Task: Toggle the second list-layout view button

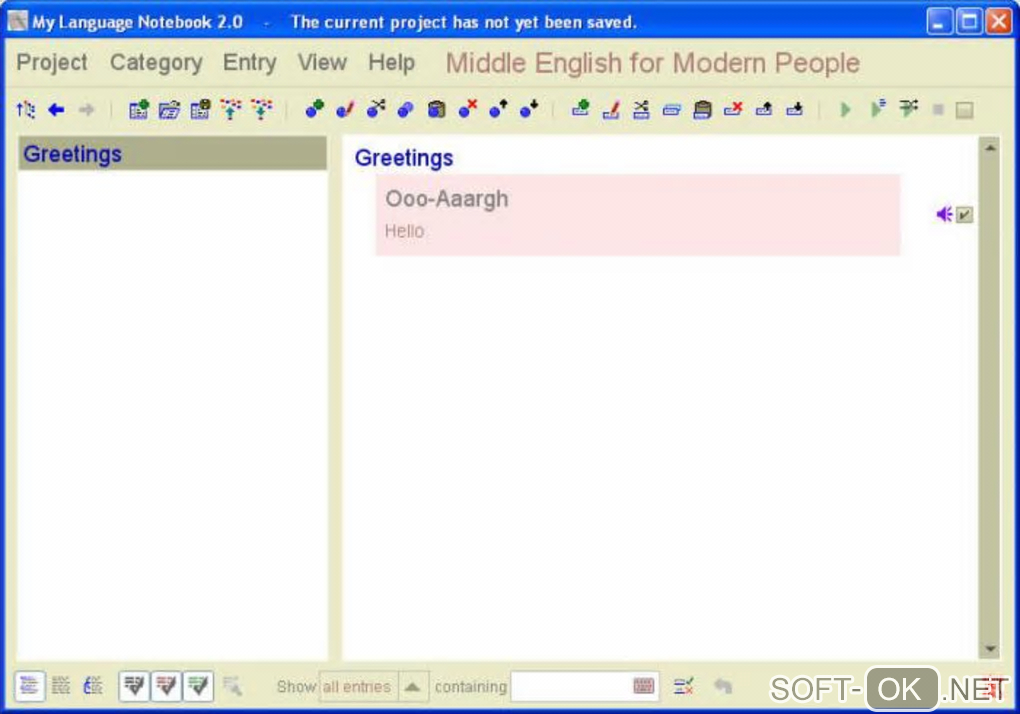Action: click(x=61, y=685)
